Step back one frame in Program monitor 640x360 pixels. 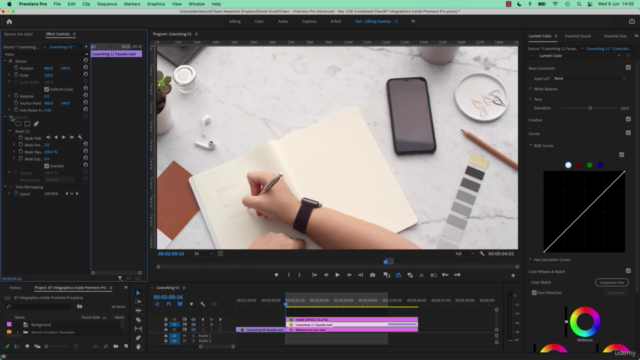click(x=326, y=275)
